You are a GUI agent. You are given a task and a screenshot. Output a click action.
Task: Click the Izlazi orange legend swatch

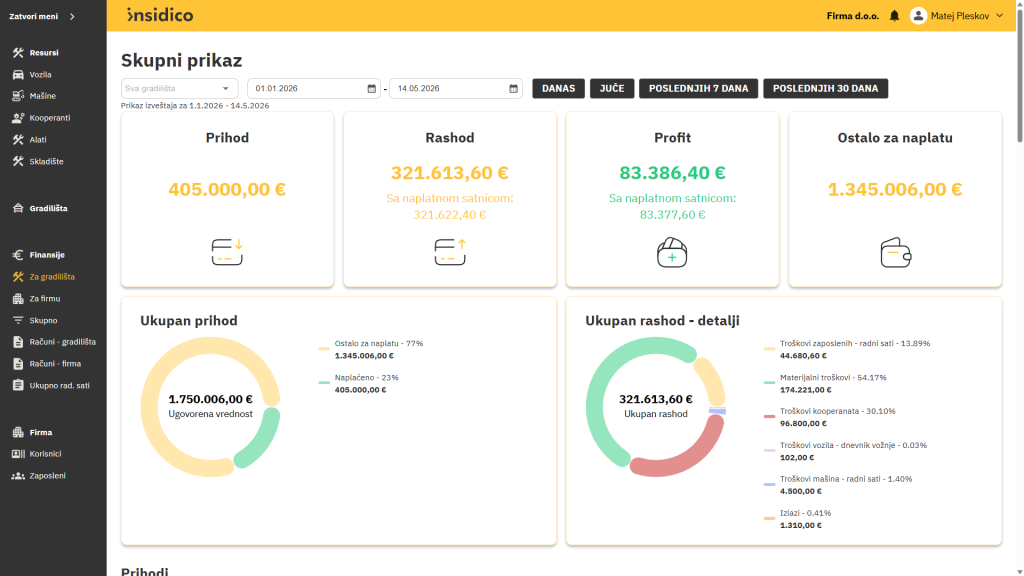pyautogui.click(x=769, y=518)
